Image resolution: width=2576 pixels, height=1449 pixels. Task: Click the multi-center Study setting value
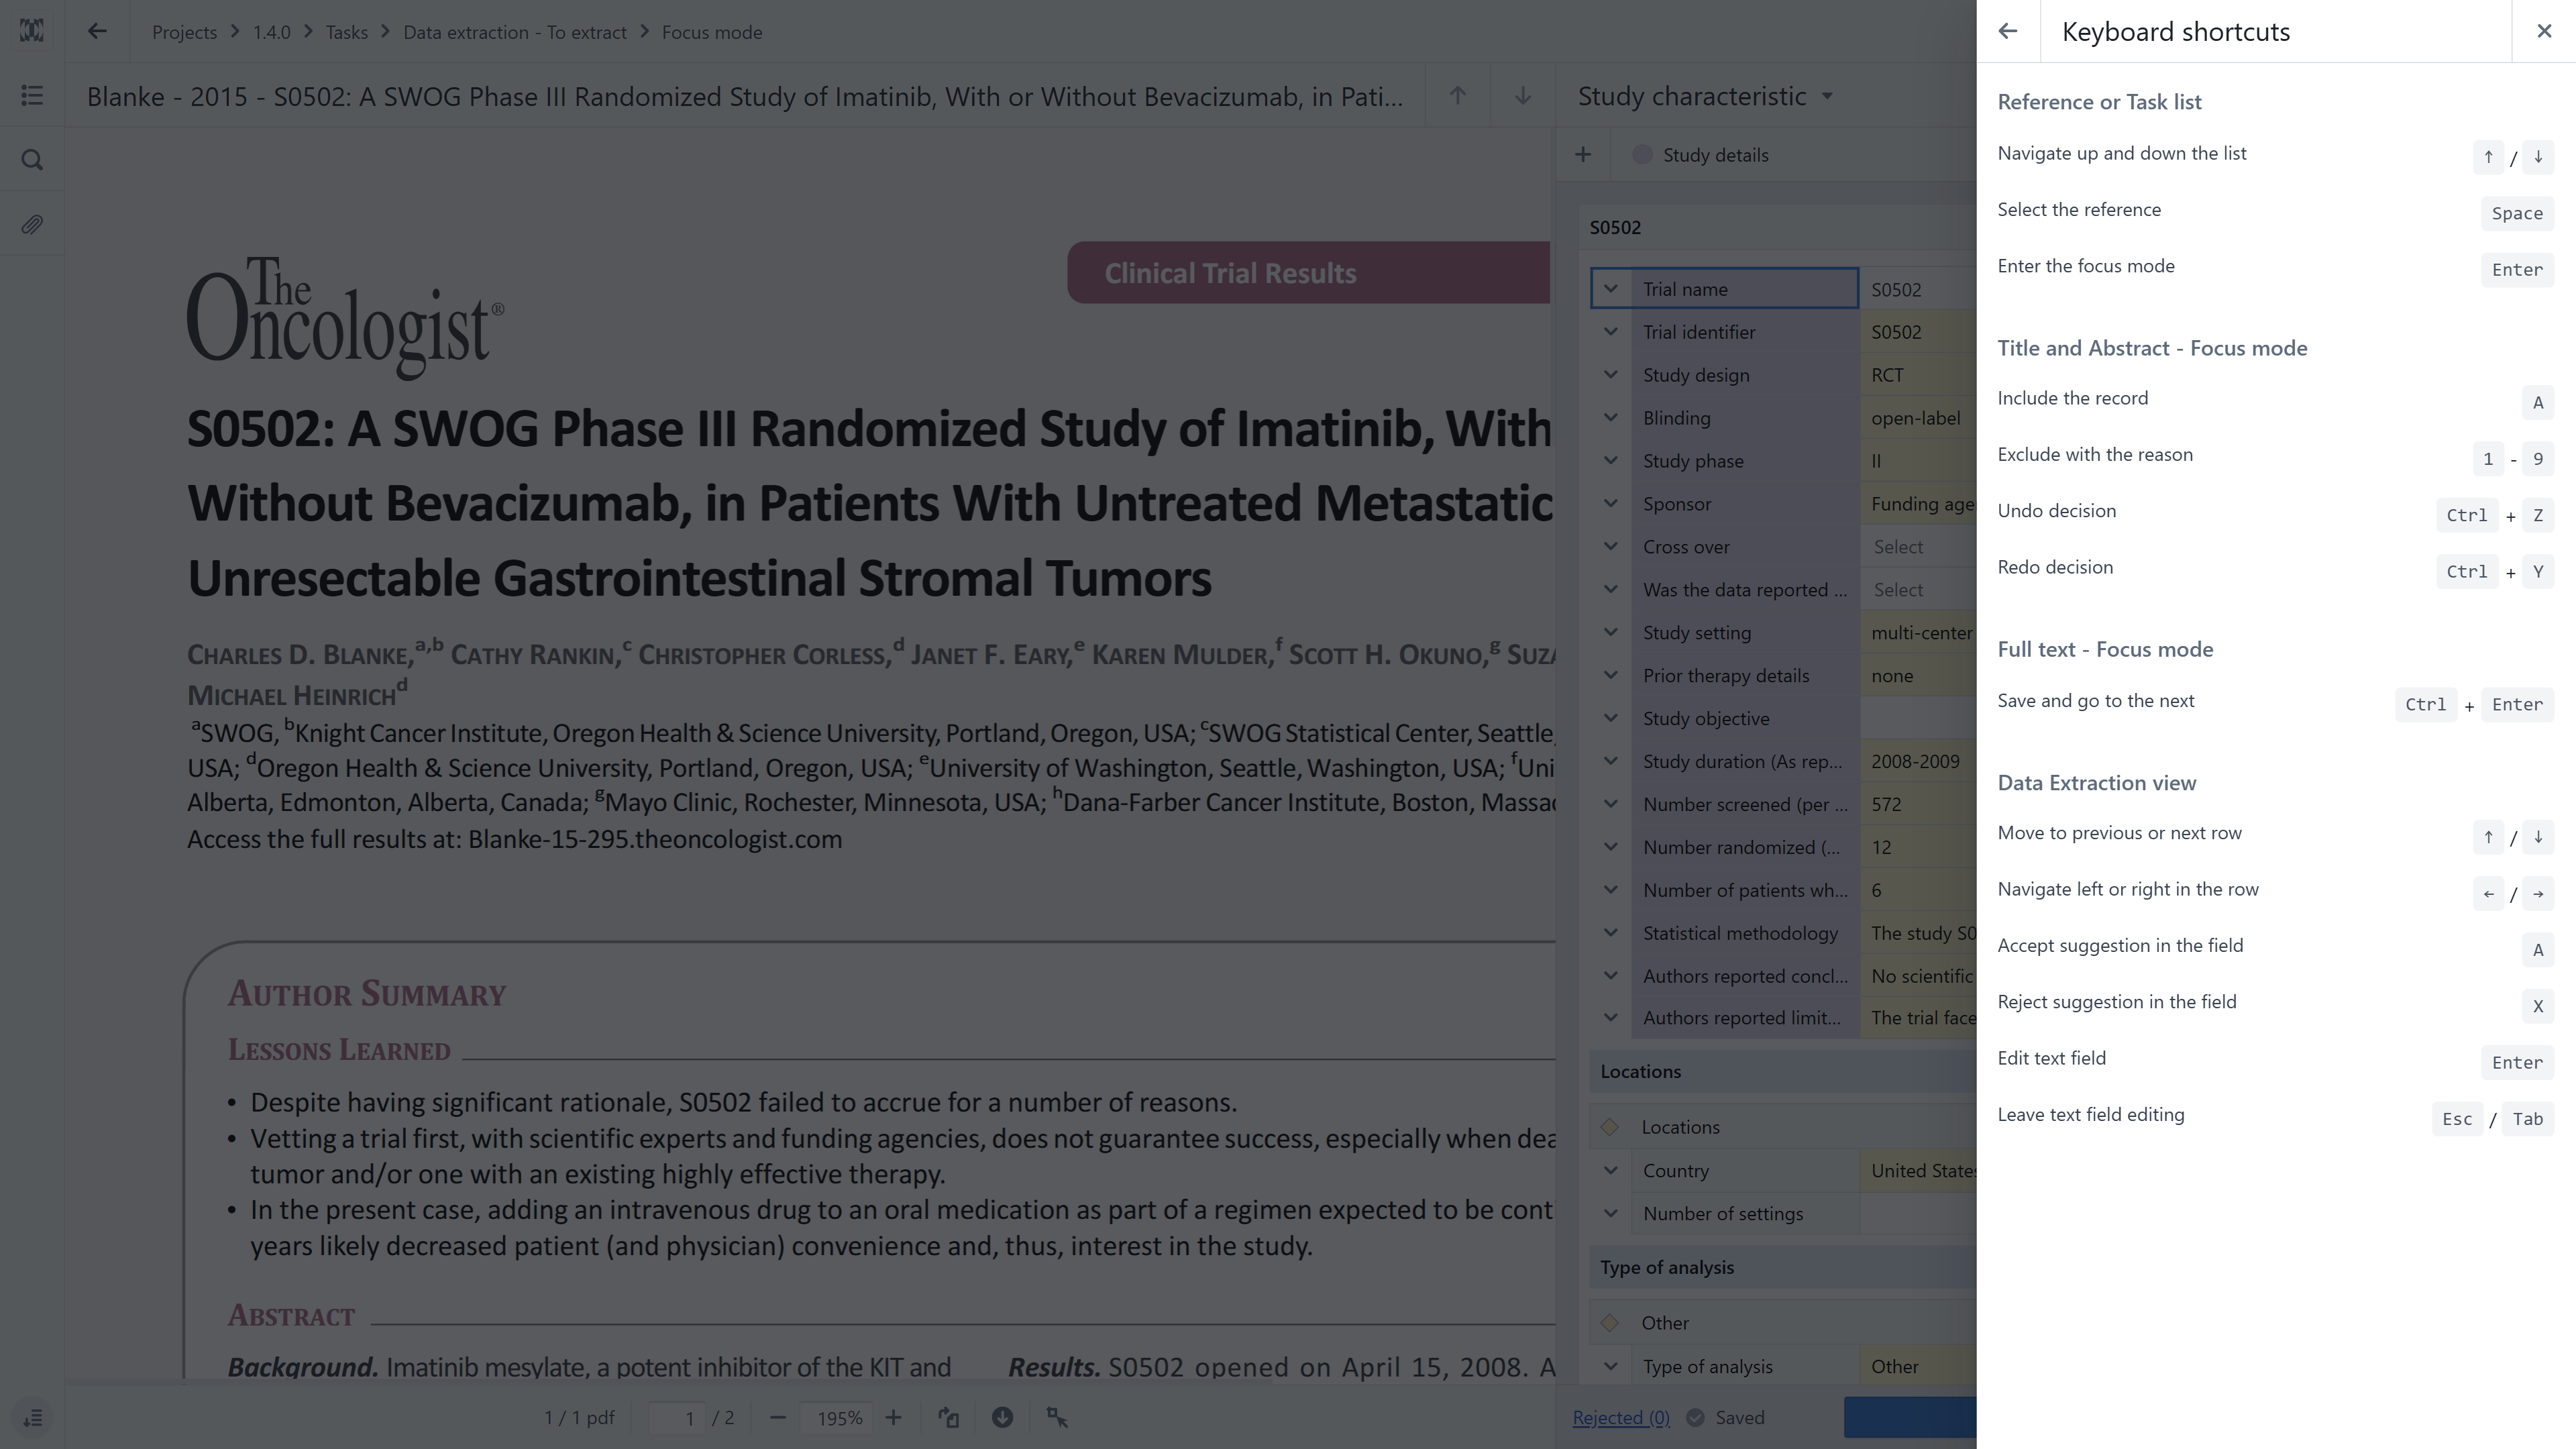(1918, 633)
